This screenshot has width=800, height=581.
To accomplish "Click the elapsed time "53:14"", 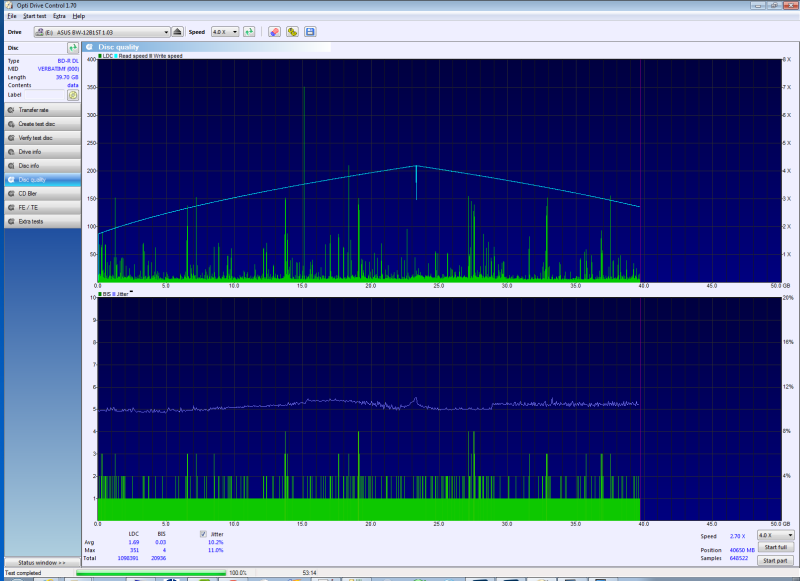I will 309,573.
